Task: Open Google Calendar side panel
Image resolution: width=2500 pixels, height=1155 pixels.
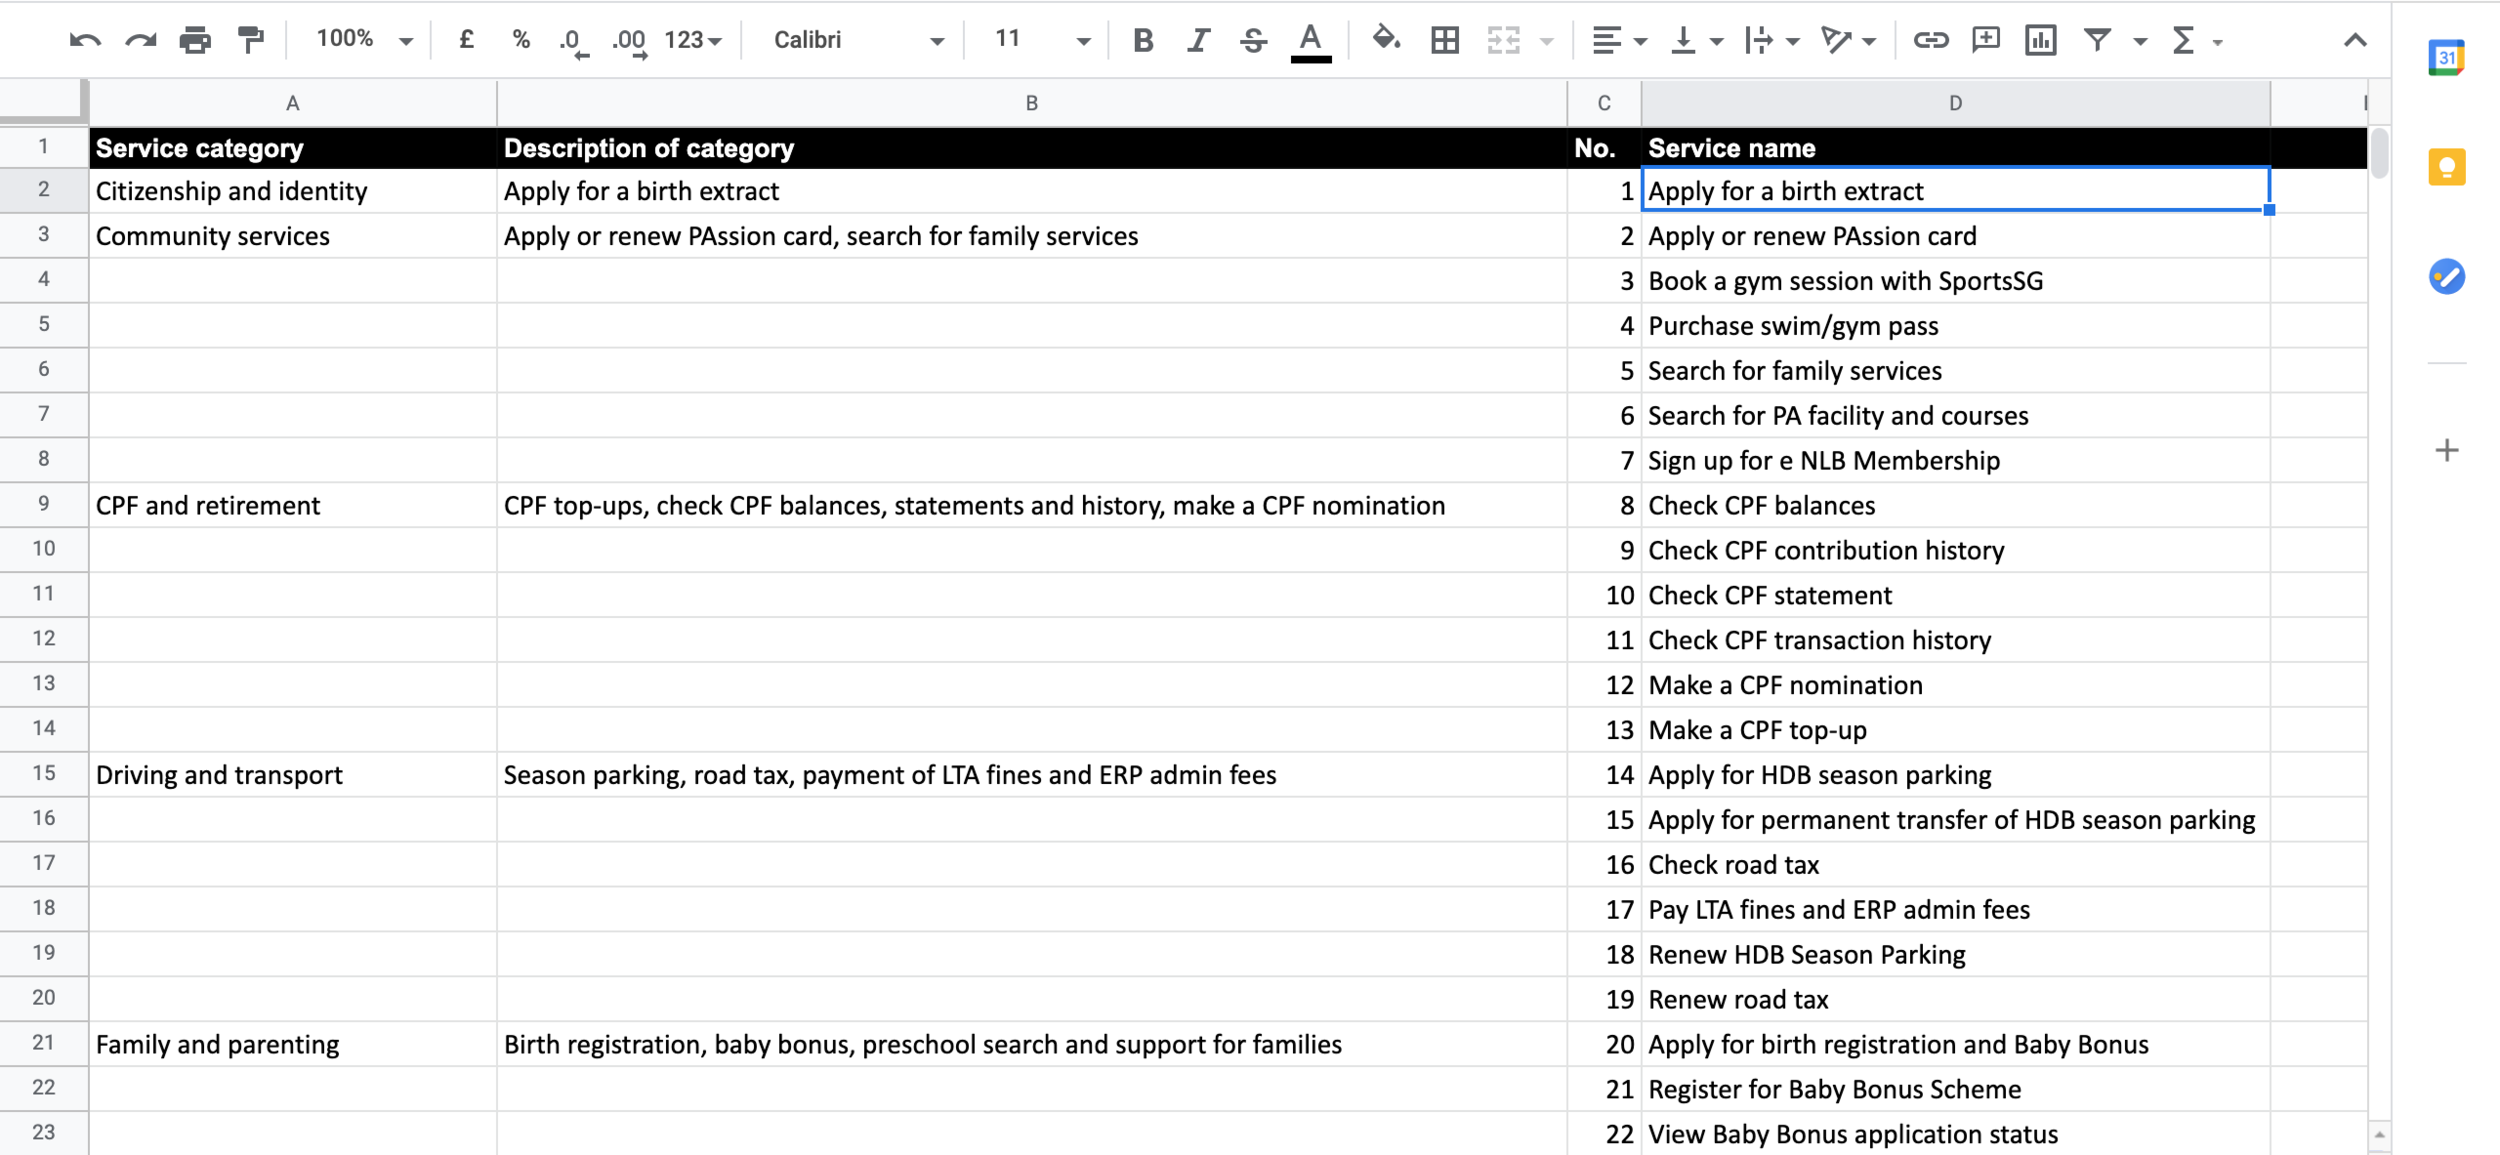Action: (x=2446, y=57)
